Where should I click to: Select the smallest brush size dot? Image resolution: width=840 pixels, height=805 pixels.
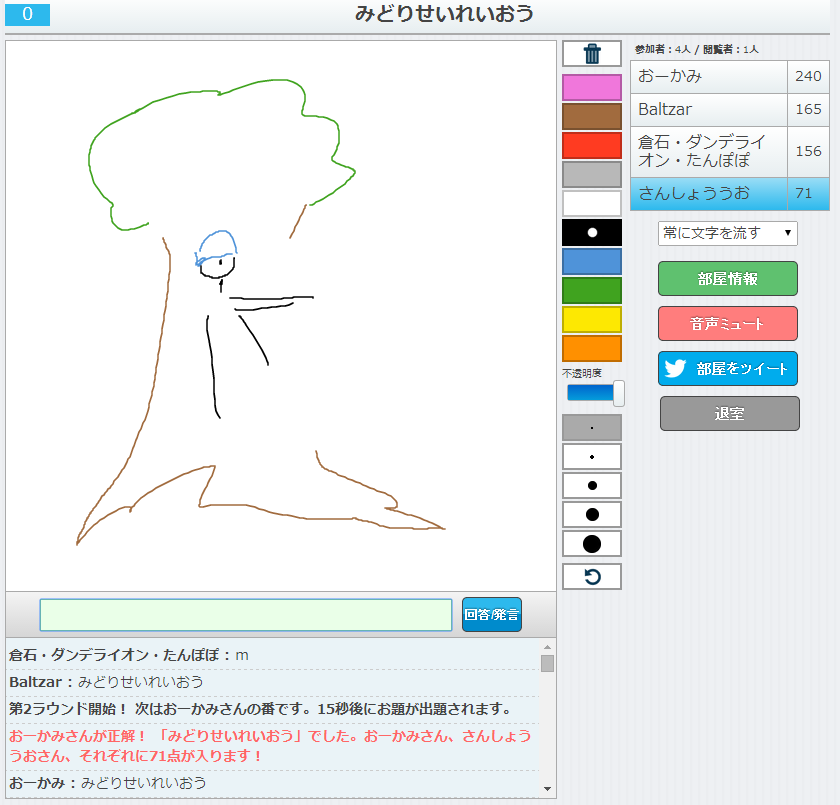click(591, 427)
